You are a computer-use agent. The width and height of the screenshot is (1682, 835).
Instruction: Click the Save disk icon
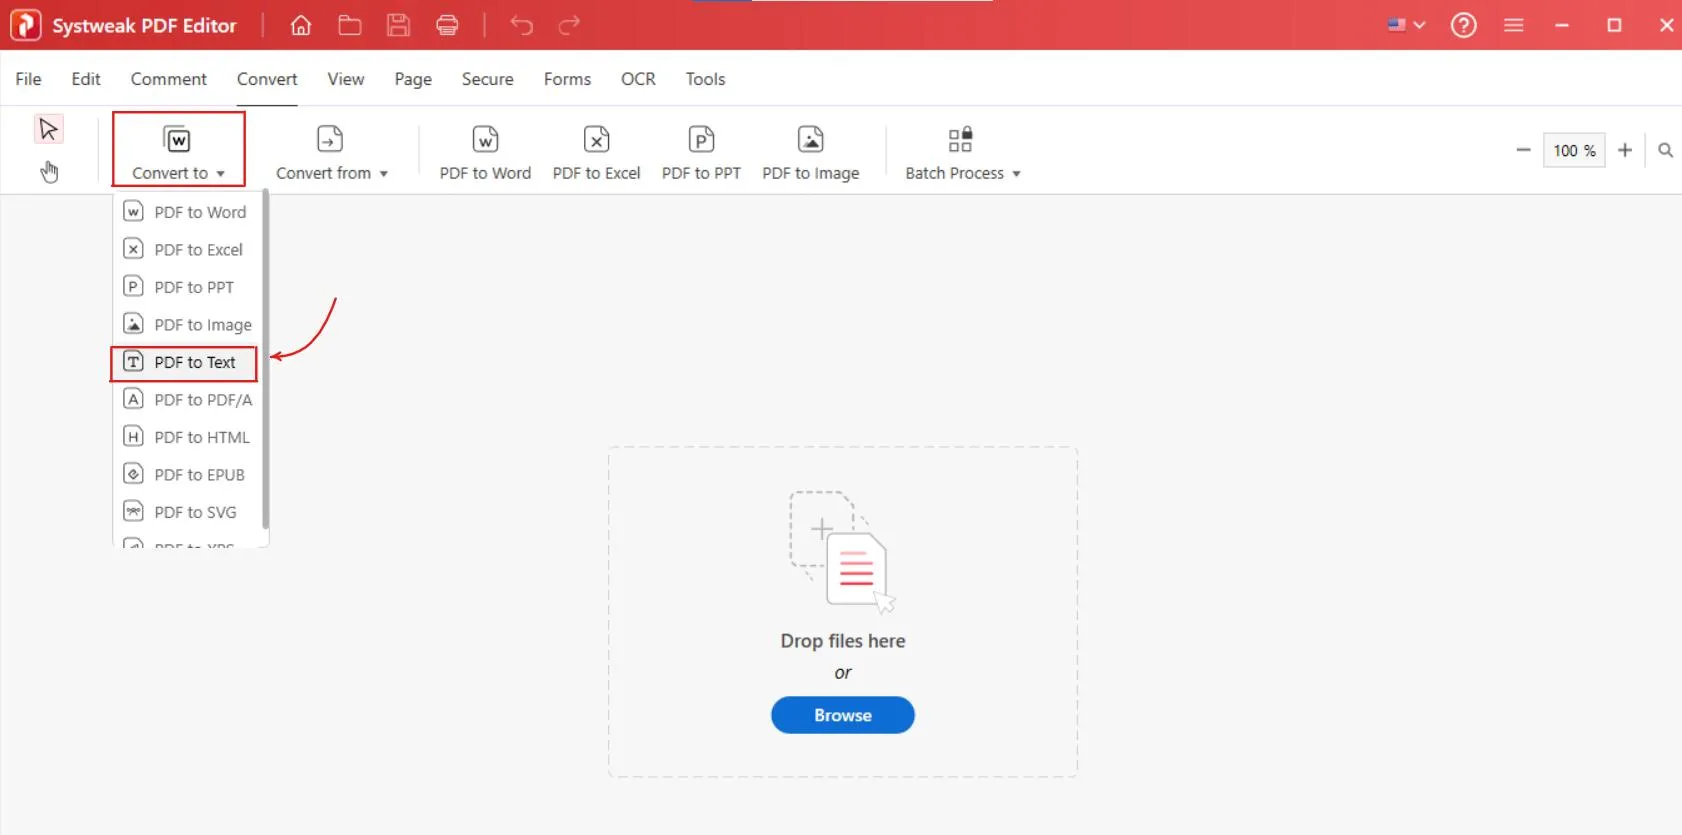398,26
